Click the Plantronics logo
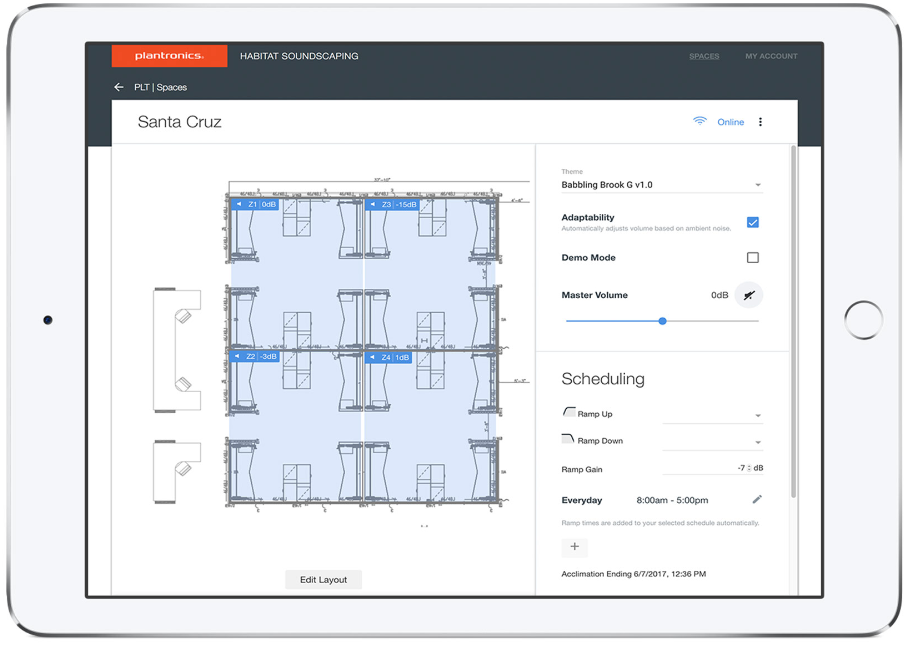The height and width of the screenshot is (646, 906). point(169,56)
